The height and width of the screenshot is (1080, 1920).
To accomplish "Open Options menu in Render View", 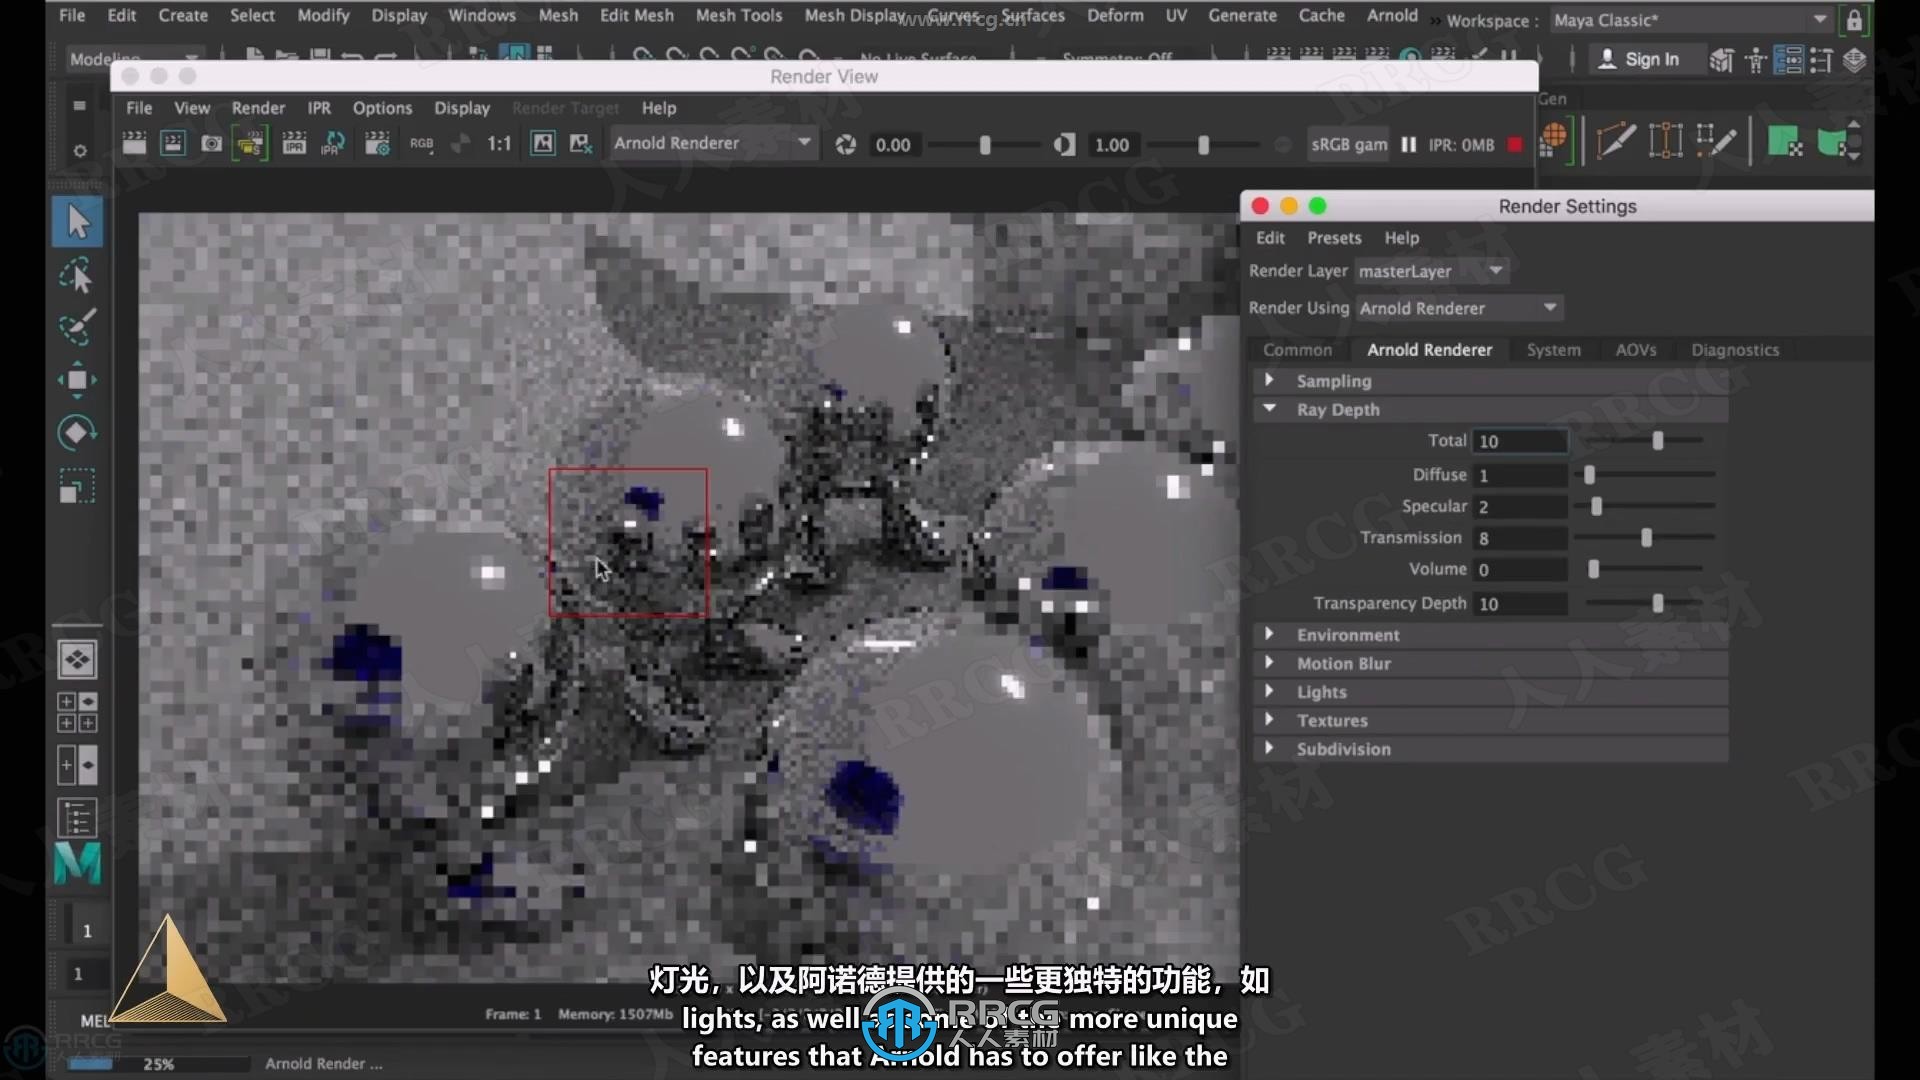I will point(382,108).
